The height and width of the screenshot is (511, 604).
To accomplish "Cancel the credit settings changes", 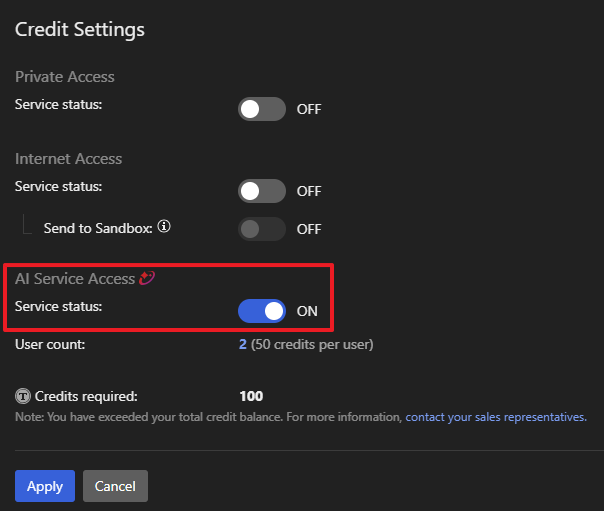I will (x=115, y=486).
